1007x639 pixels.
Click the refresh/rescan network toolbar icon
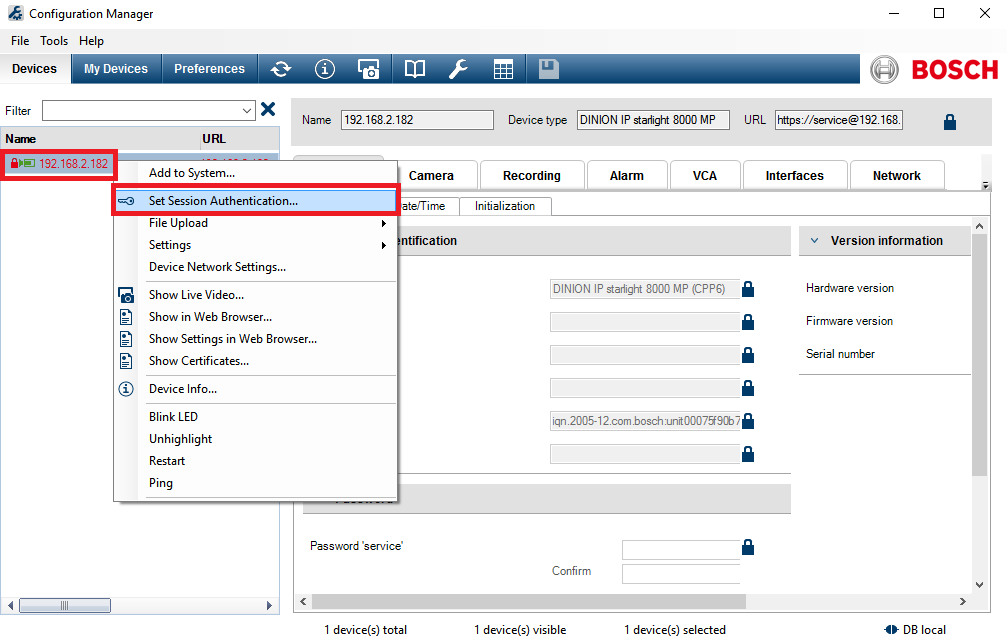point(281,69)
